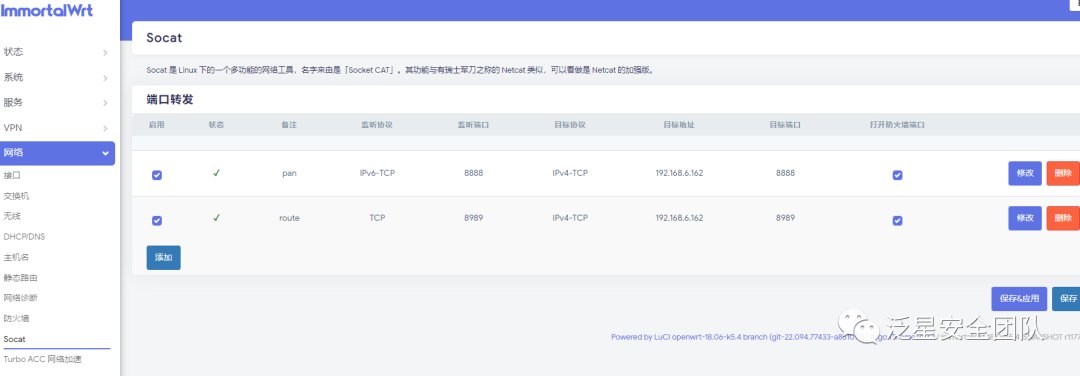Go to 交换机 submenu item

[x=16, y=196]
